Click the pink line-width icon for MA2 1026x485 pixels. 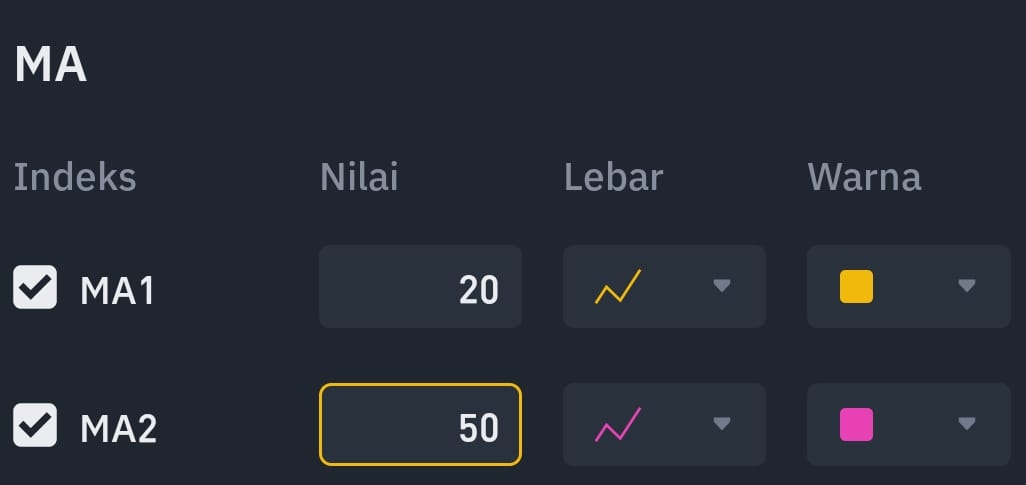click(618, 425)
